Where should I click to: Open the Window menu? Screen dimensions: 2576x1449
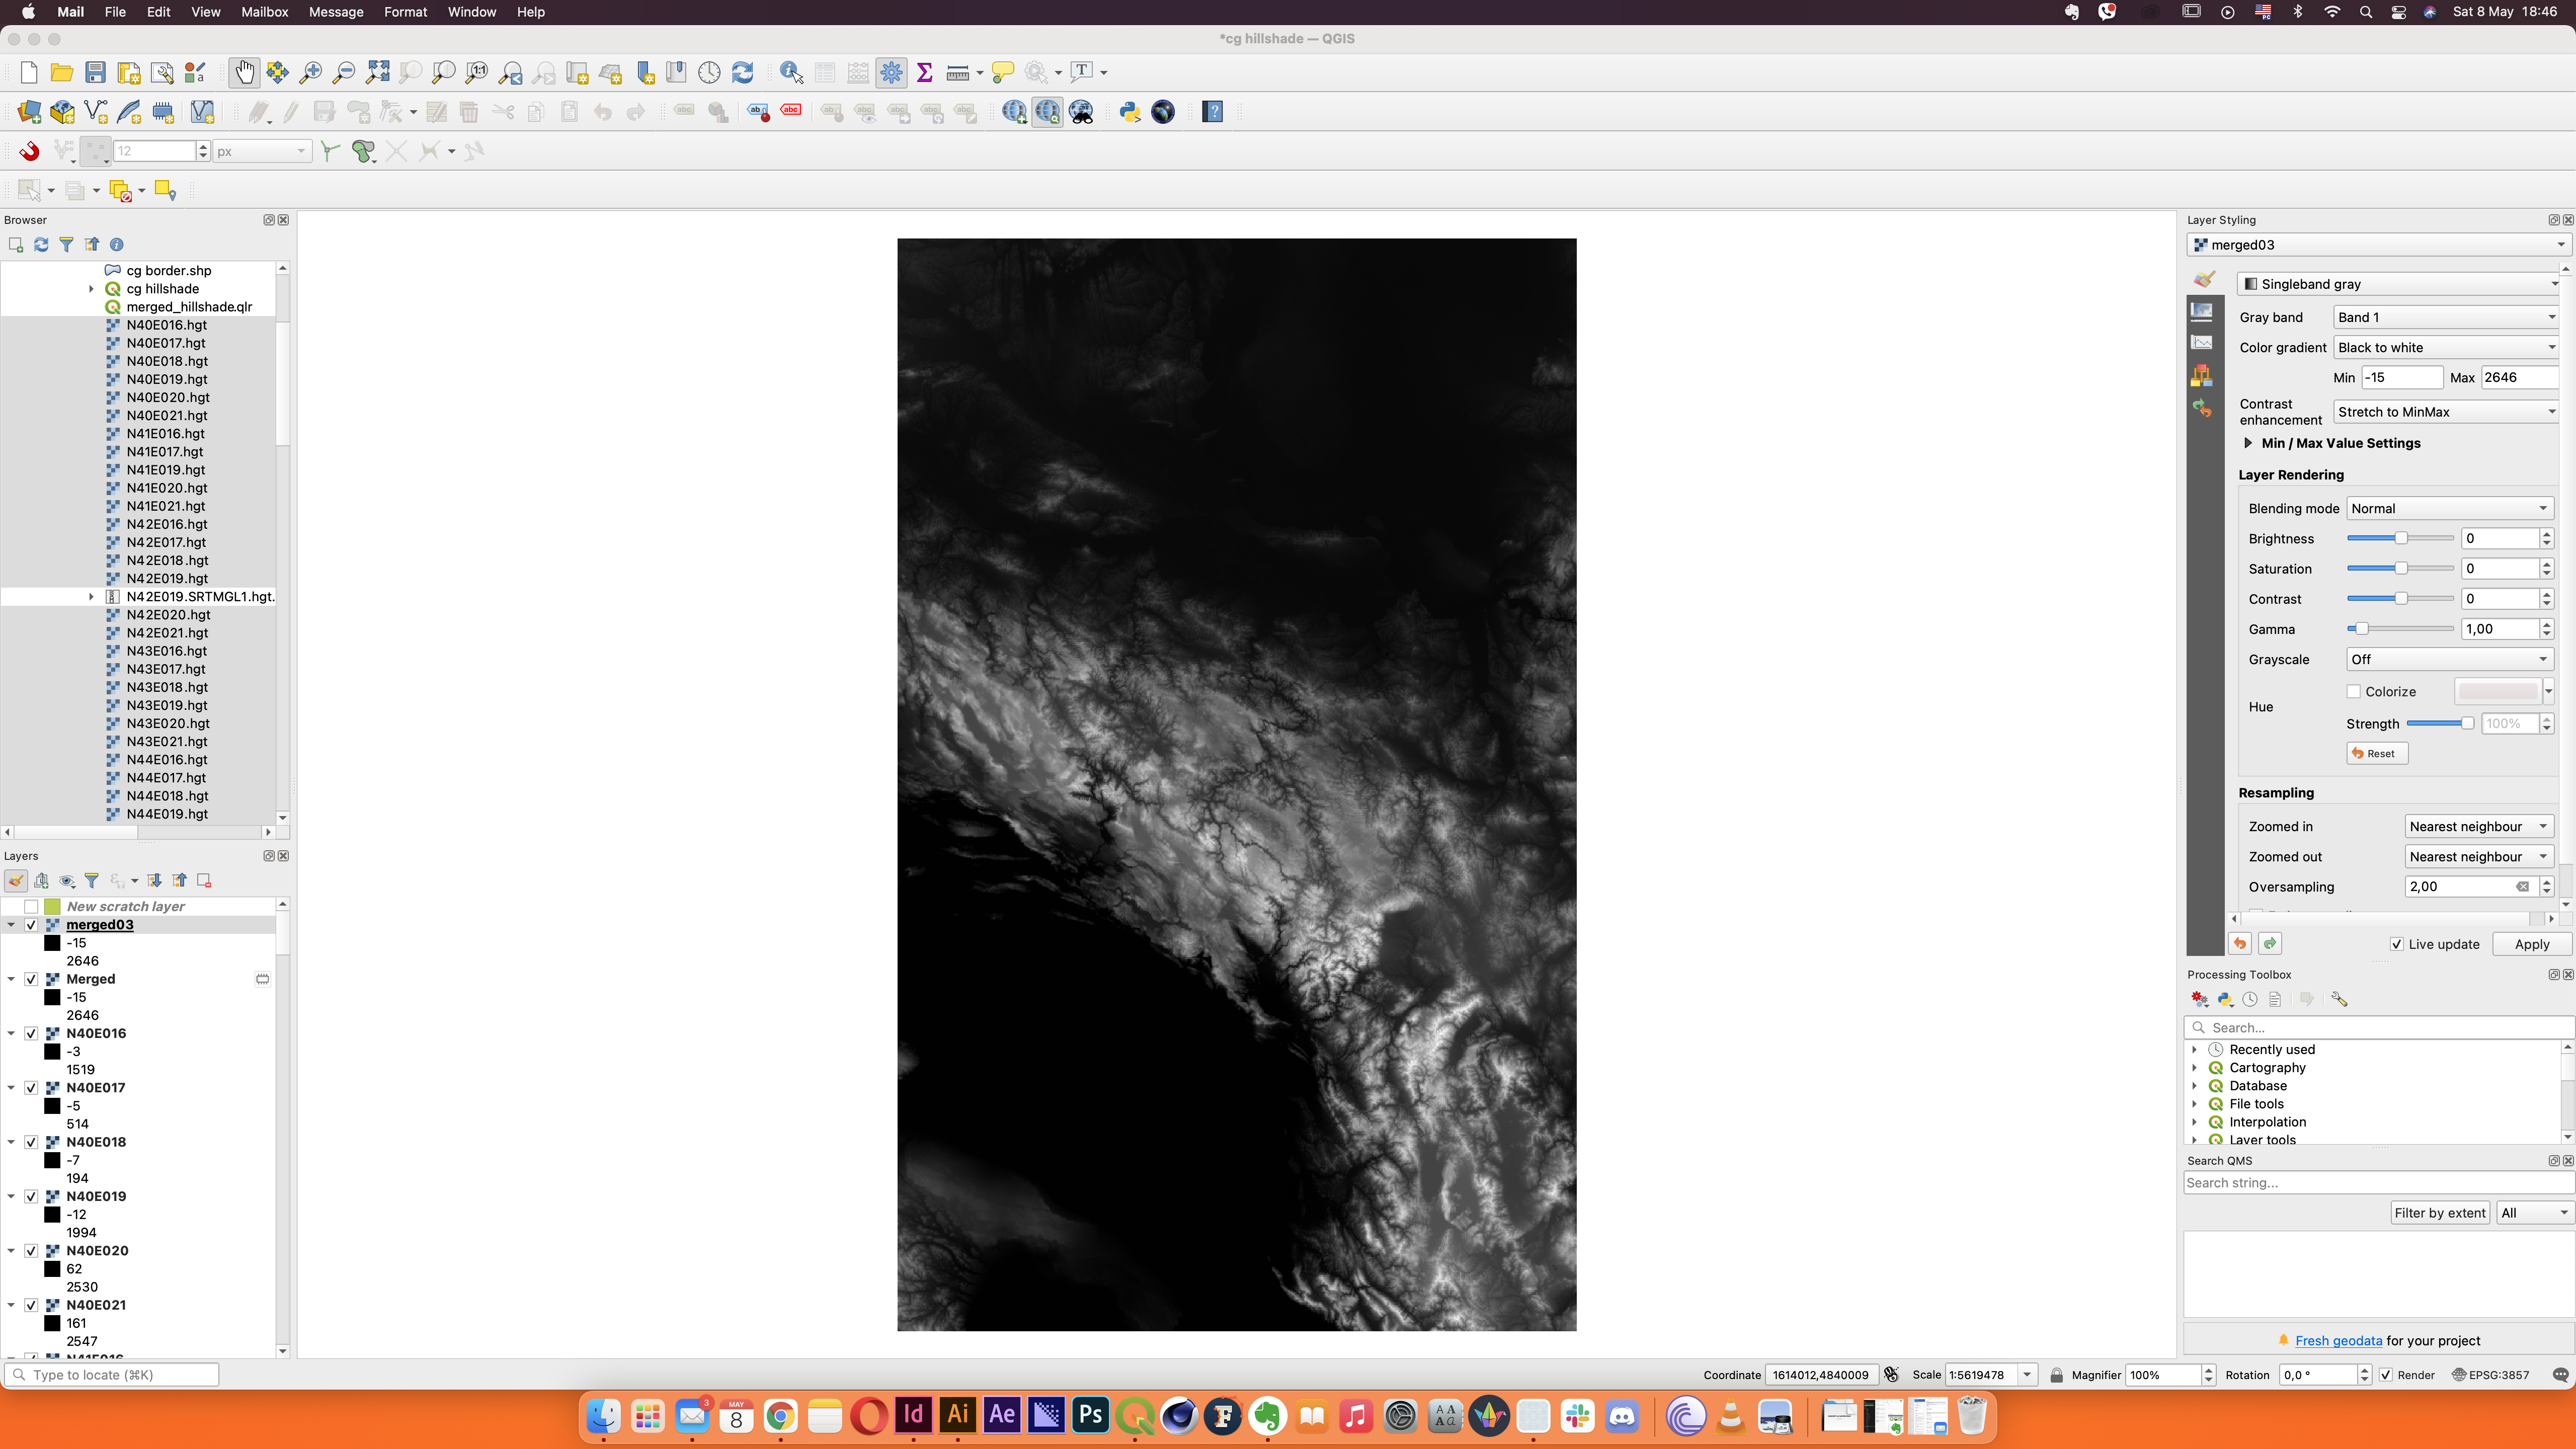(x=471, y=12)
